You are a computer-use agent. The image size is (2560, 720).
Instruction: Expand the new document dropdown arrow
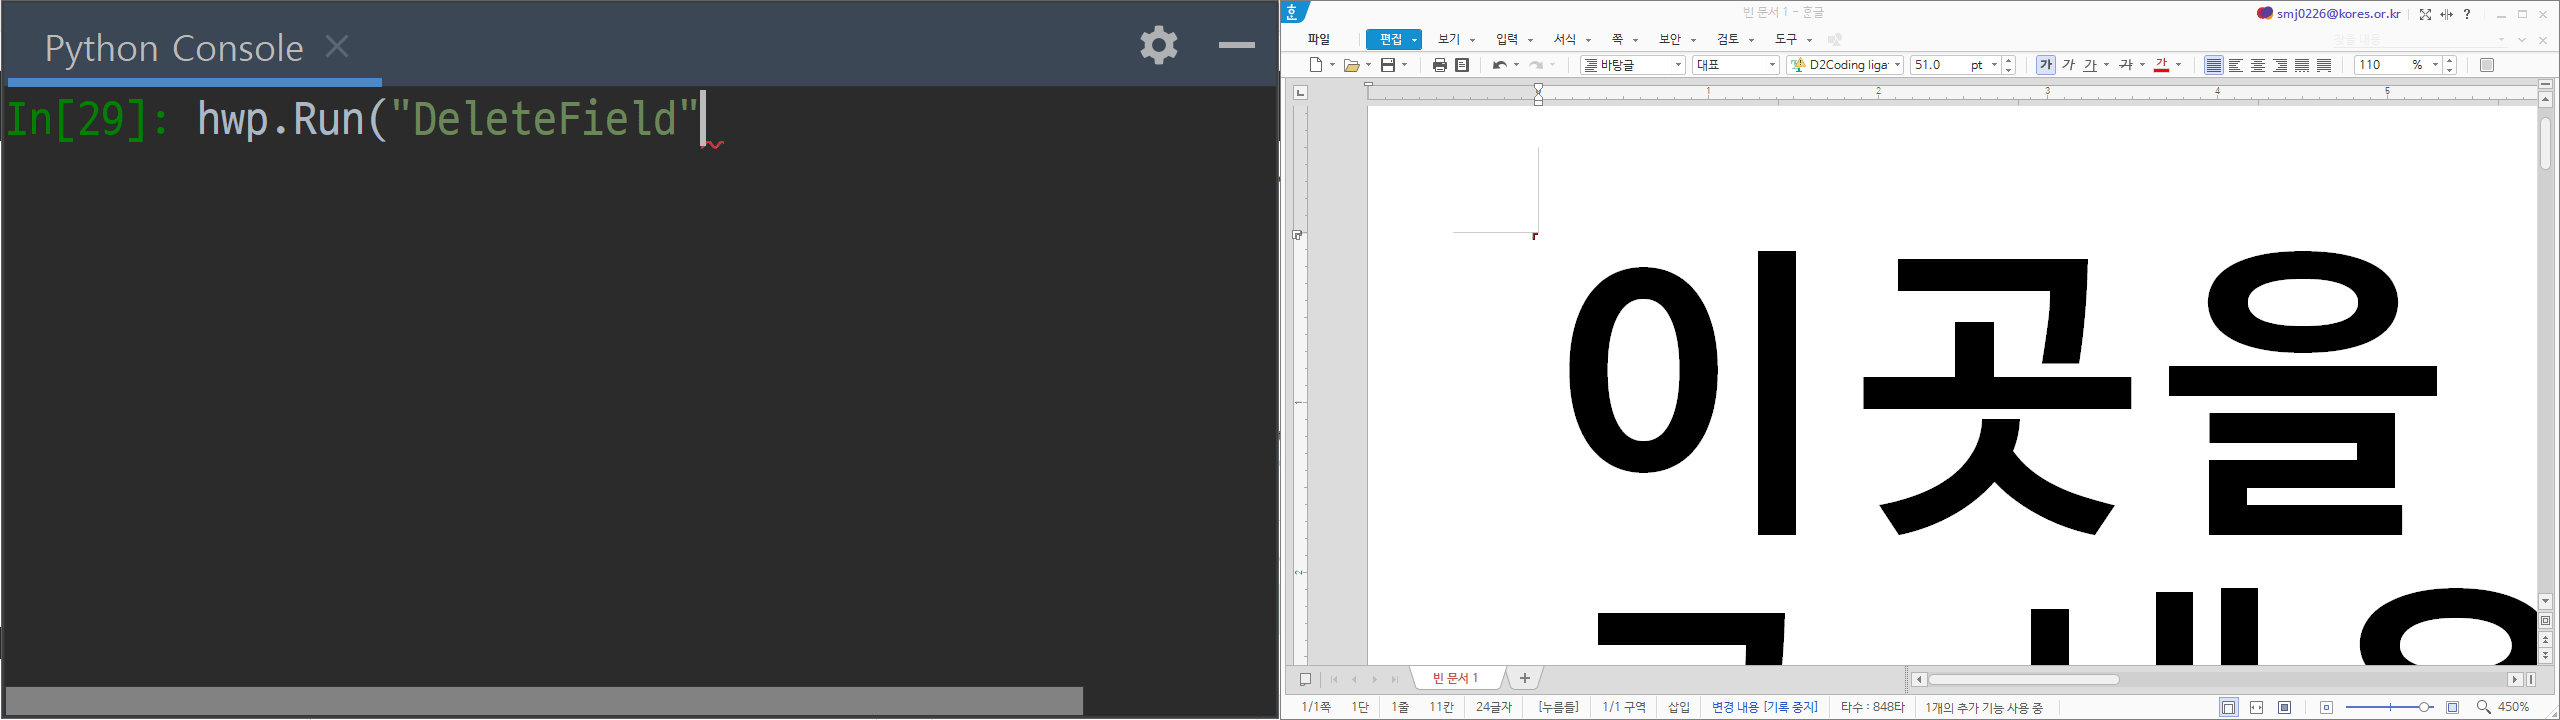[1332, 65]
